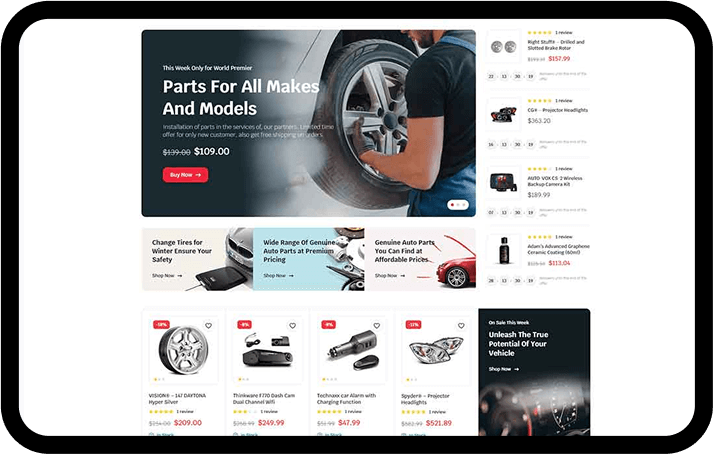The height and width of the screenshot is (454, 713).
Task: Open Technaxx car Alarm with Charging Function title
Action: coord(346,399)
